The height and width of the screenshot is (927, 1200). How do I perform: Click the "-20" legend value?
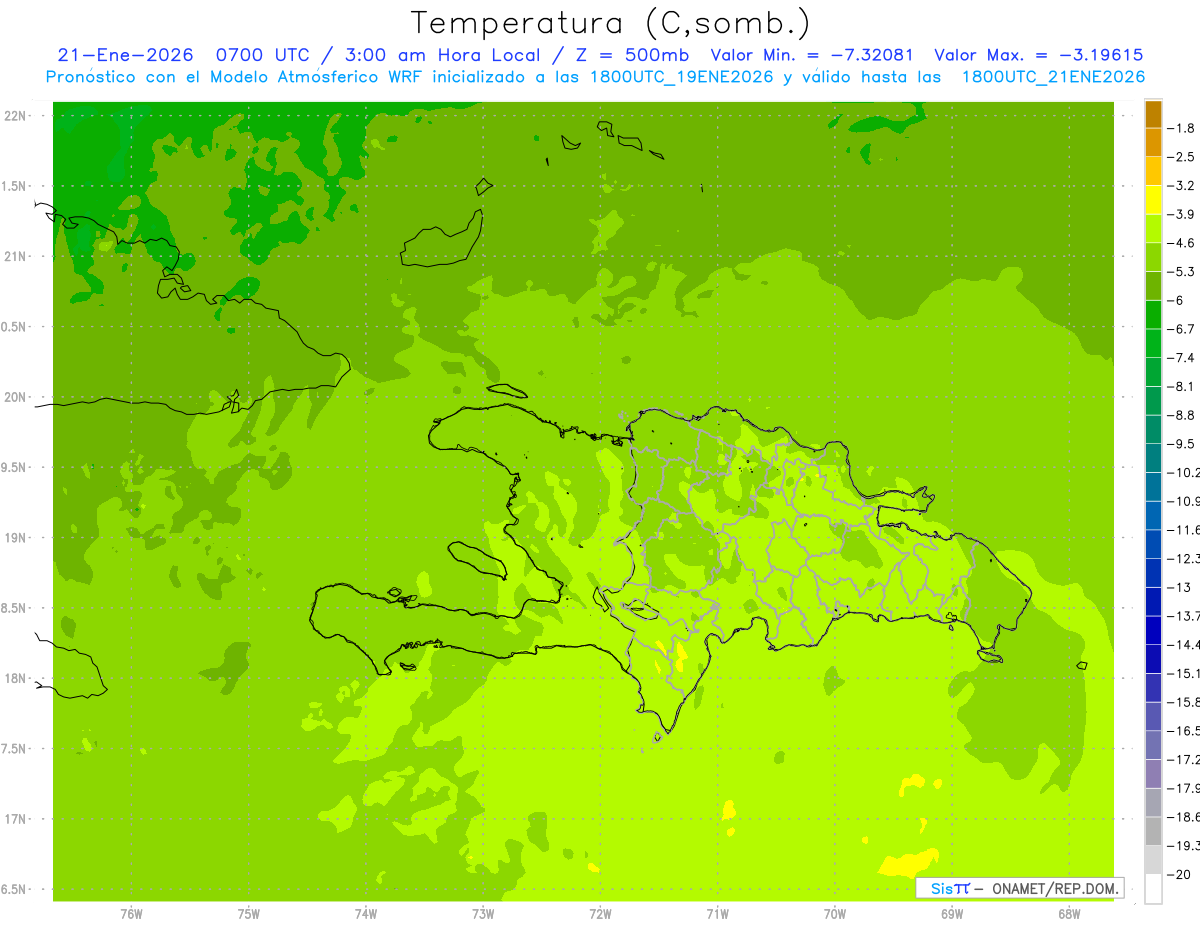coord(1180,874)
